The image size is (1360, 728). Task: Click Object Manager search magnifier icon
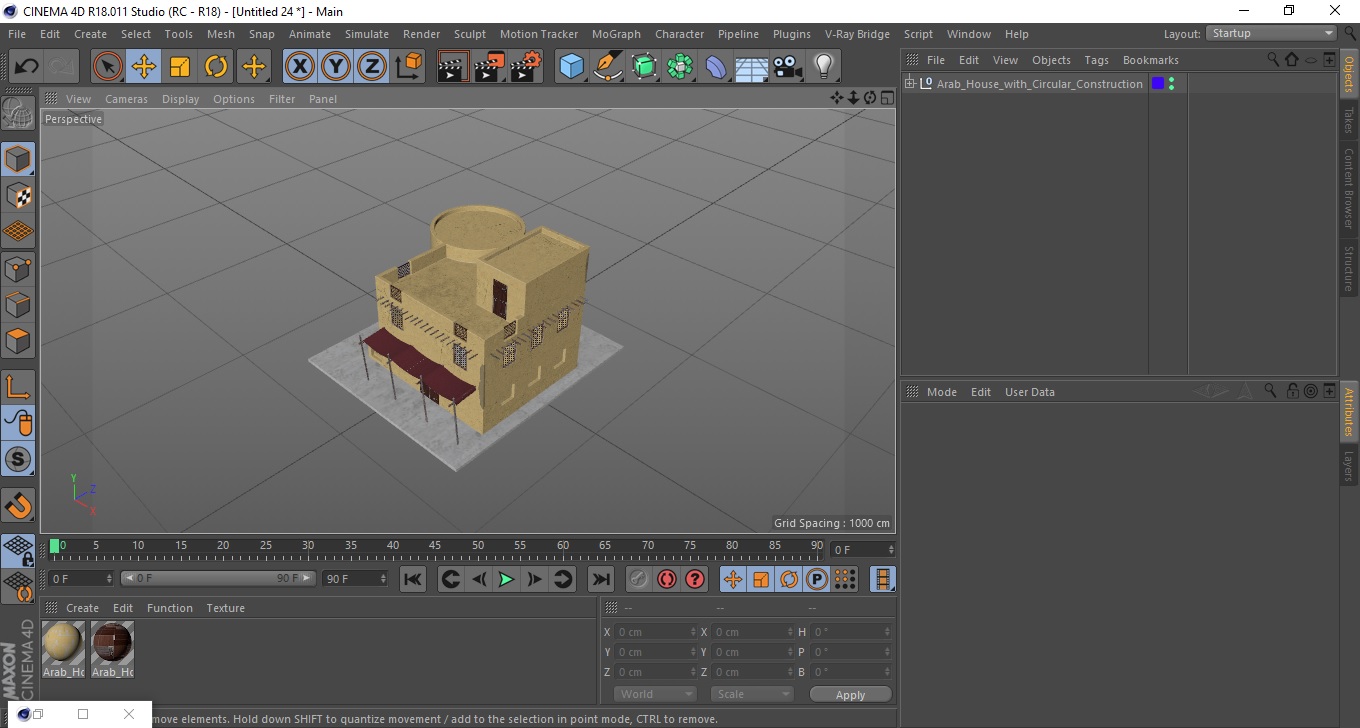1273,60
